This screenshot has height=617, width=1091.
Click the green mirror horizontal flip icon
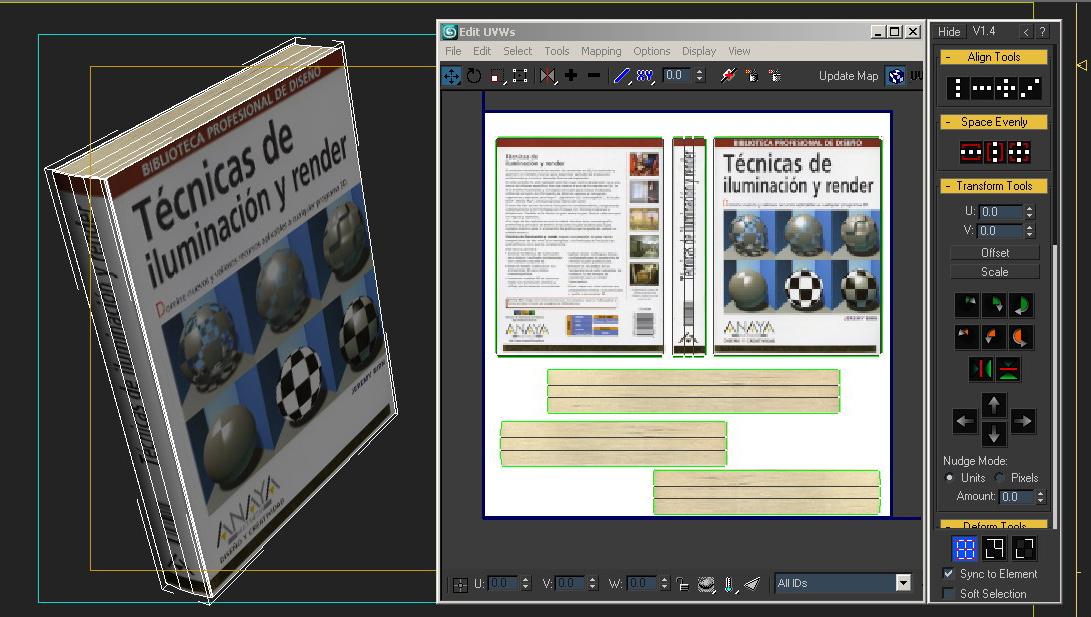981,369
